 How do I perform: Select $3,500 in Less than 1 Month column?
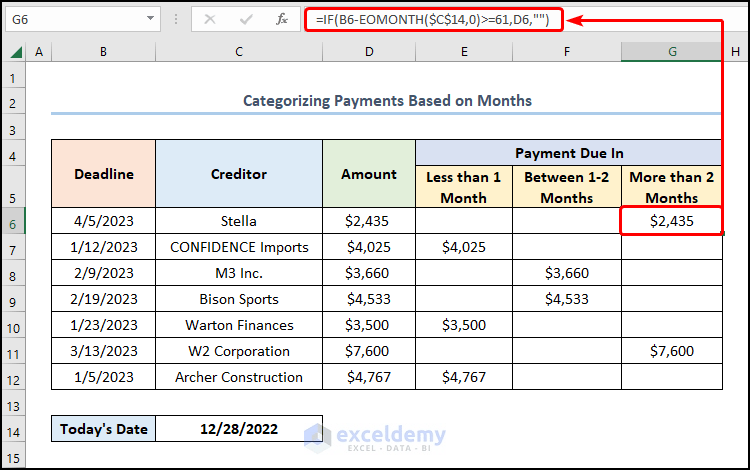pyautogui.click(x=464, y=325)
